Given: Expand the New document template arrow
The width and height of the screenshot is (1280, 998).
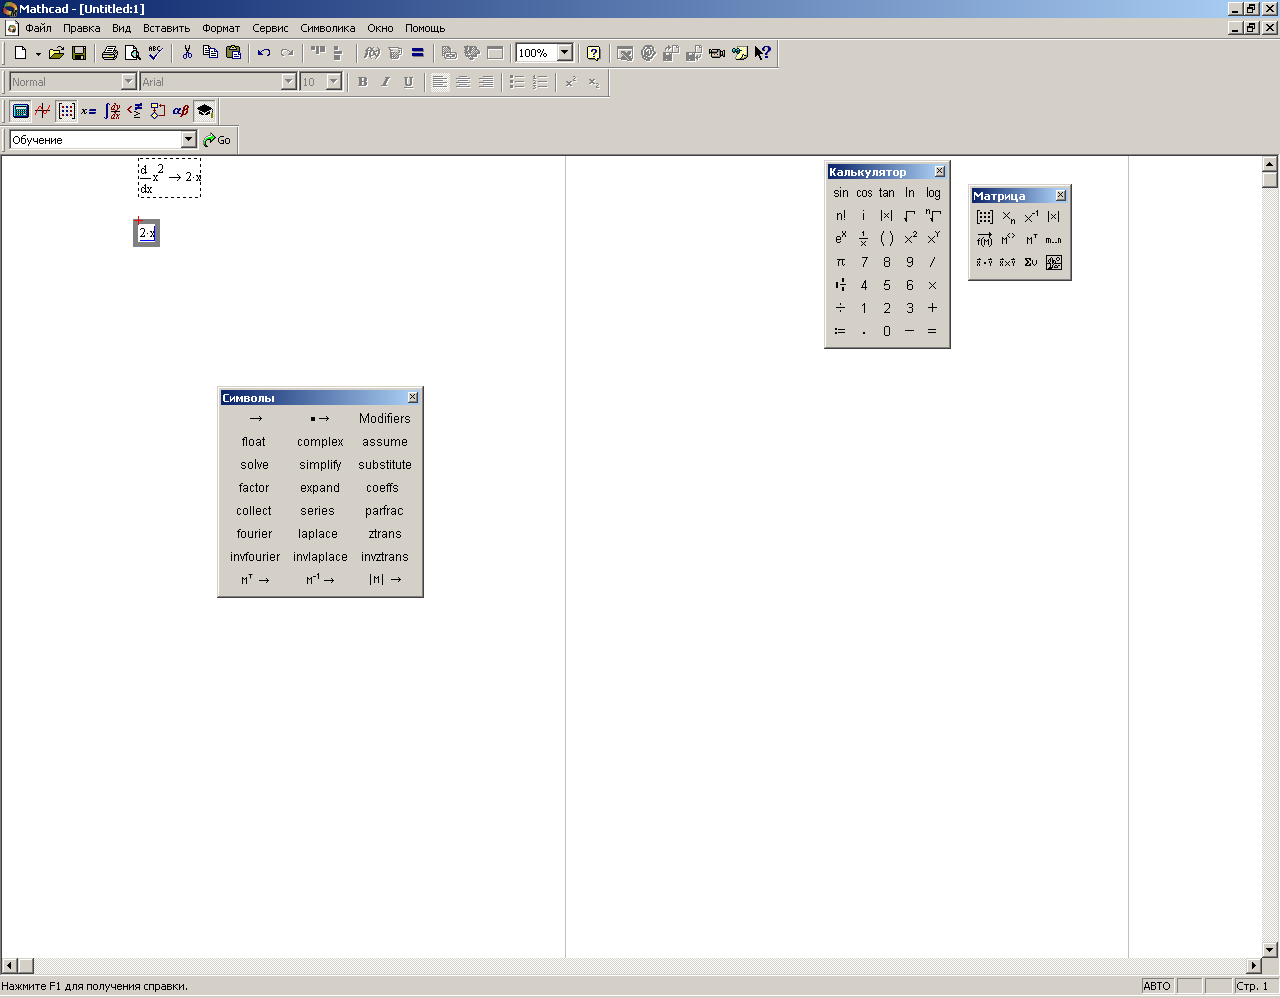Looking at the screenshot, I should 38,53.
